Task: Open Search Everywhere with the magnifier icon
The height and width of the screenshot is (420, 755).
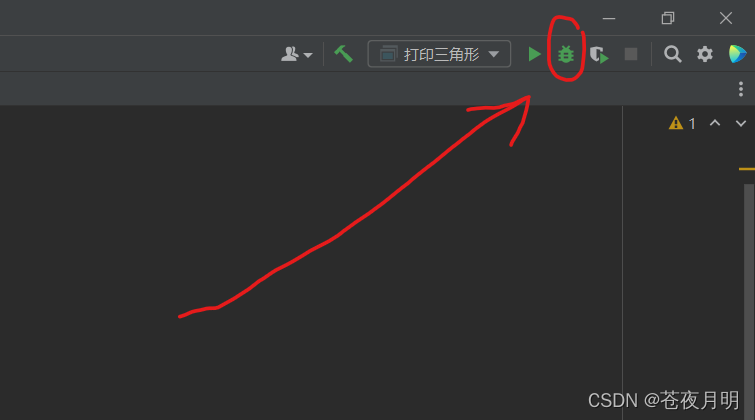Action: tap(673, 54)
